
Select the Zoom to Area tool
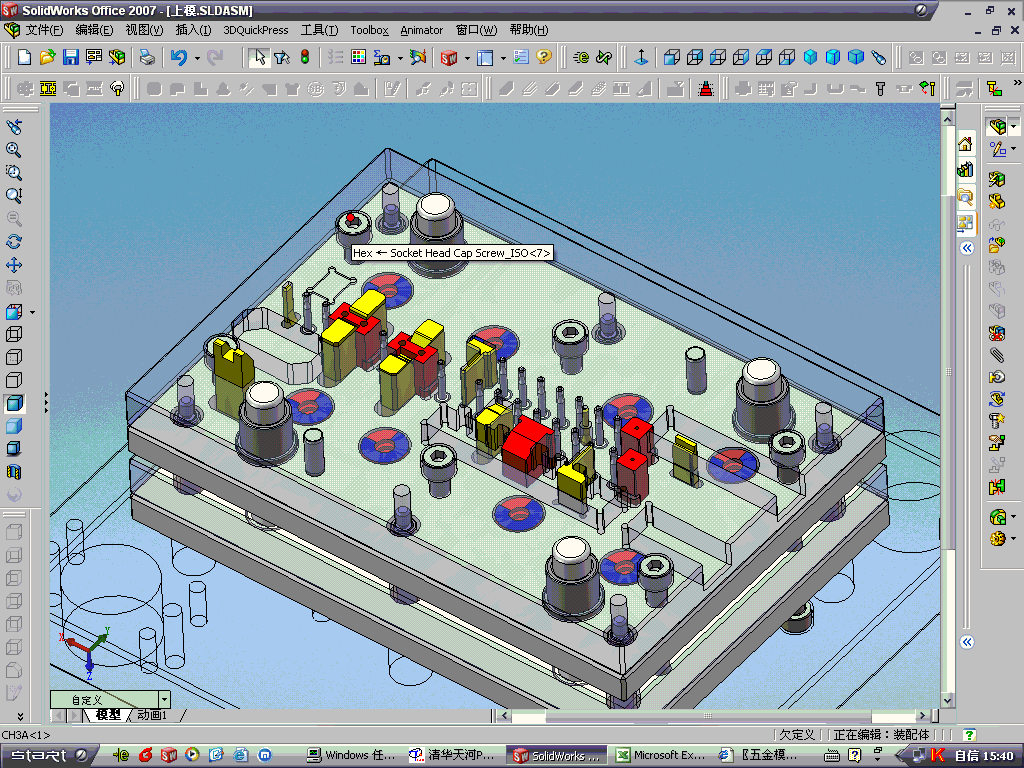coord(14,172)
